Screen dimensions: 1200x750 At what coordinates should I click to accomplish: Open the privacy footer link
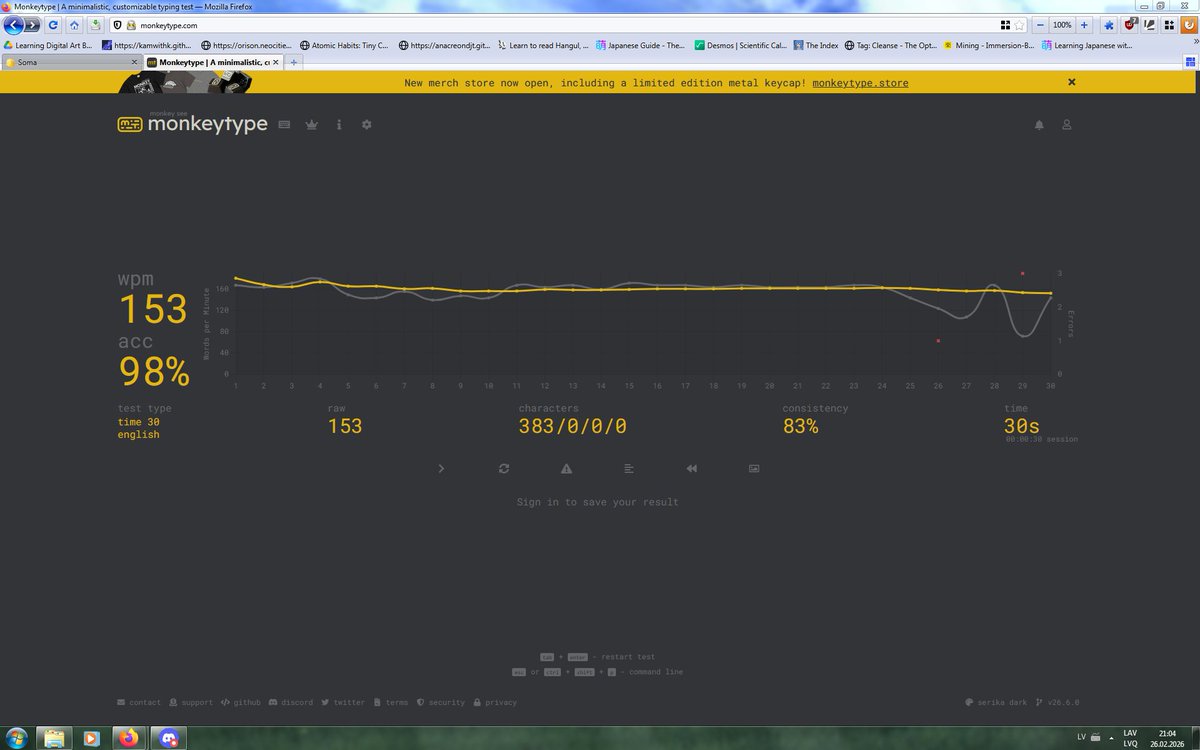coord(495,703)
